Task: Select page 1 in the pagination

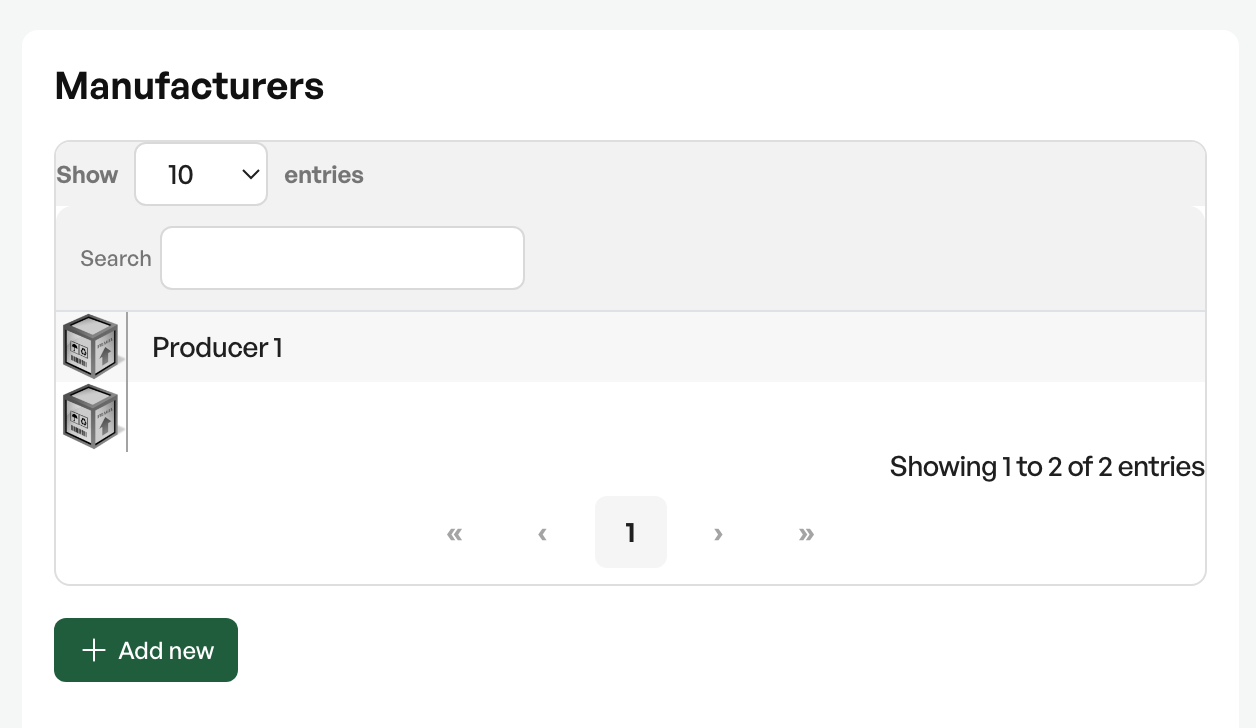Action: (630, 533)
